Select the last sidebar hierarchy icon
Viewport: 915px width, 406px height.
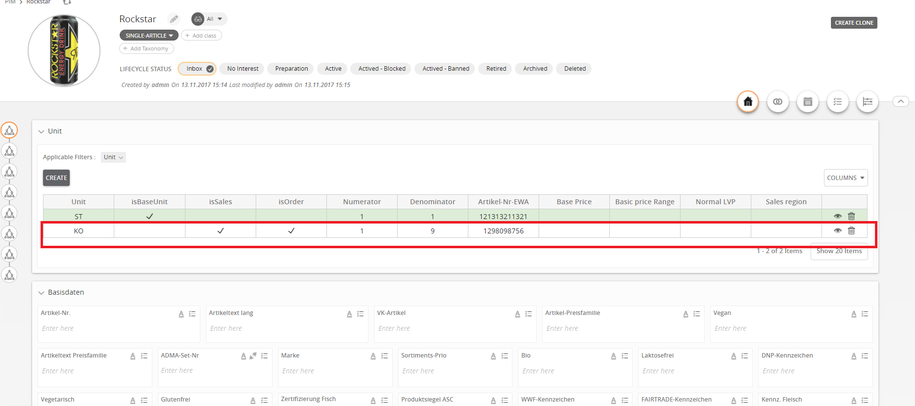(x=9, y=274)
